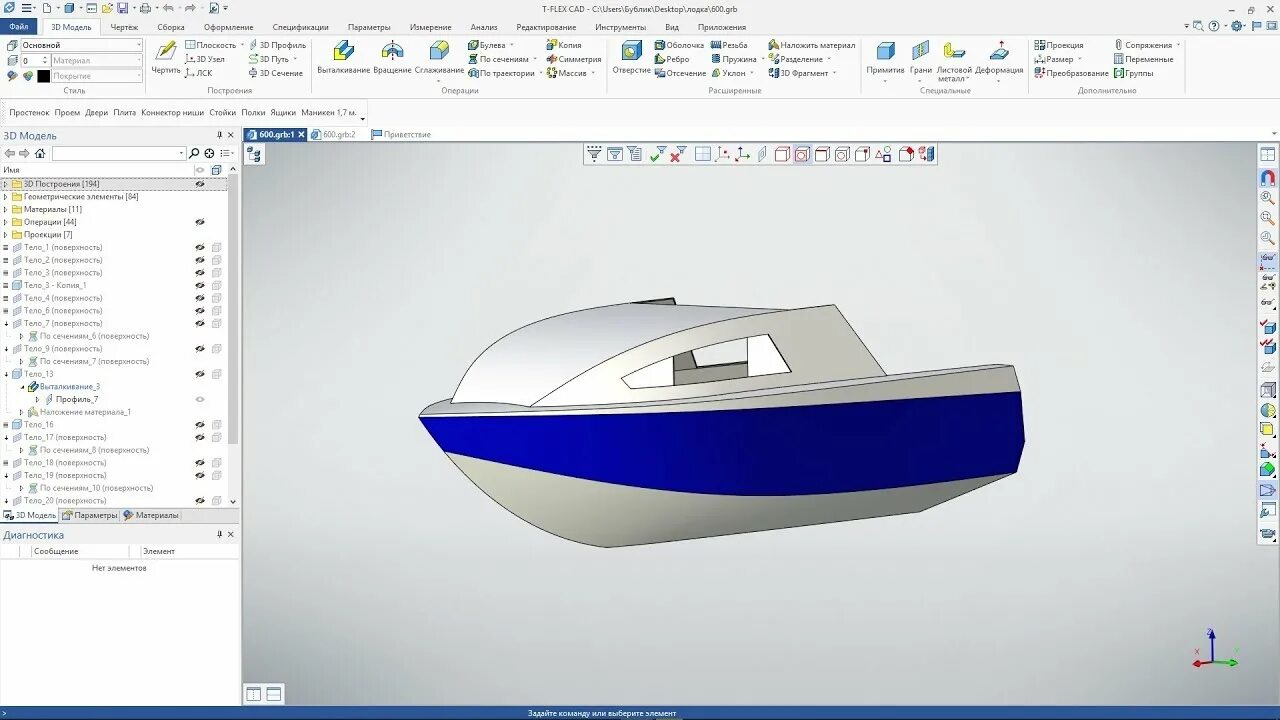Viewport: 1280px width, 720px height.
Task: Expand the Проекции [7] folder
Action: pyautogui.click(x=5, y=234)
